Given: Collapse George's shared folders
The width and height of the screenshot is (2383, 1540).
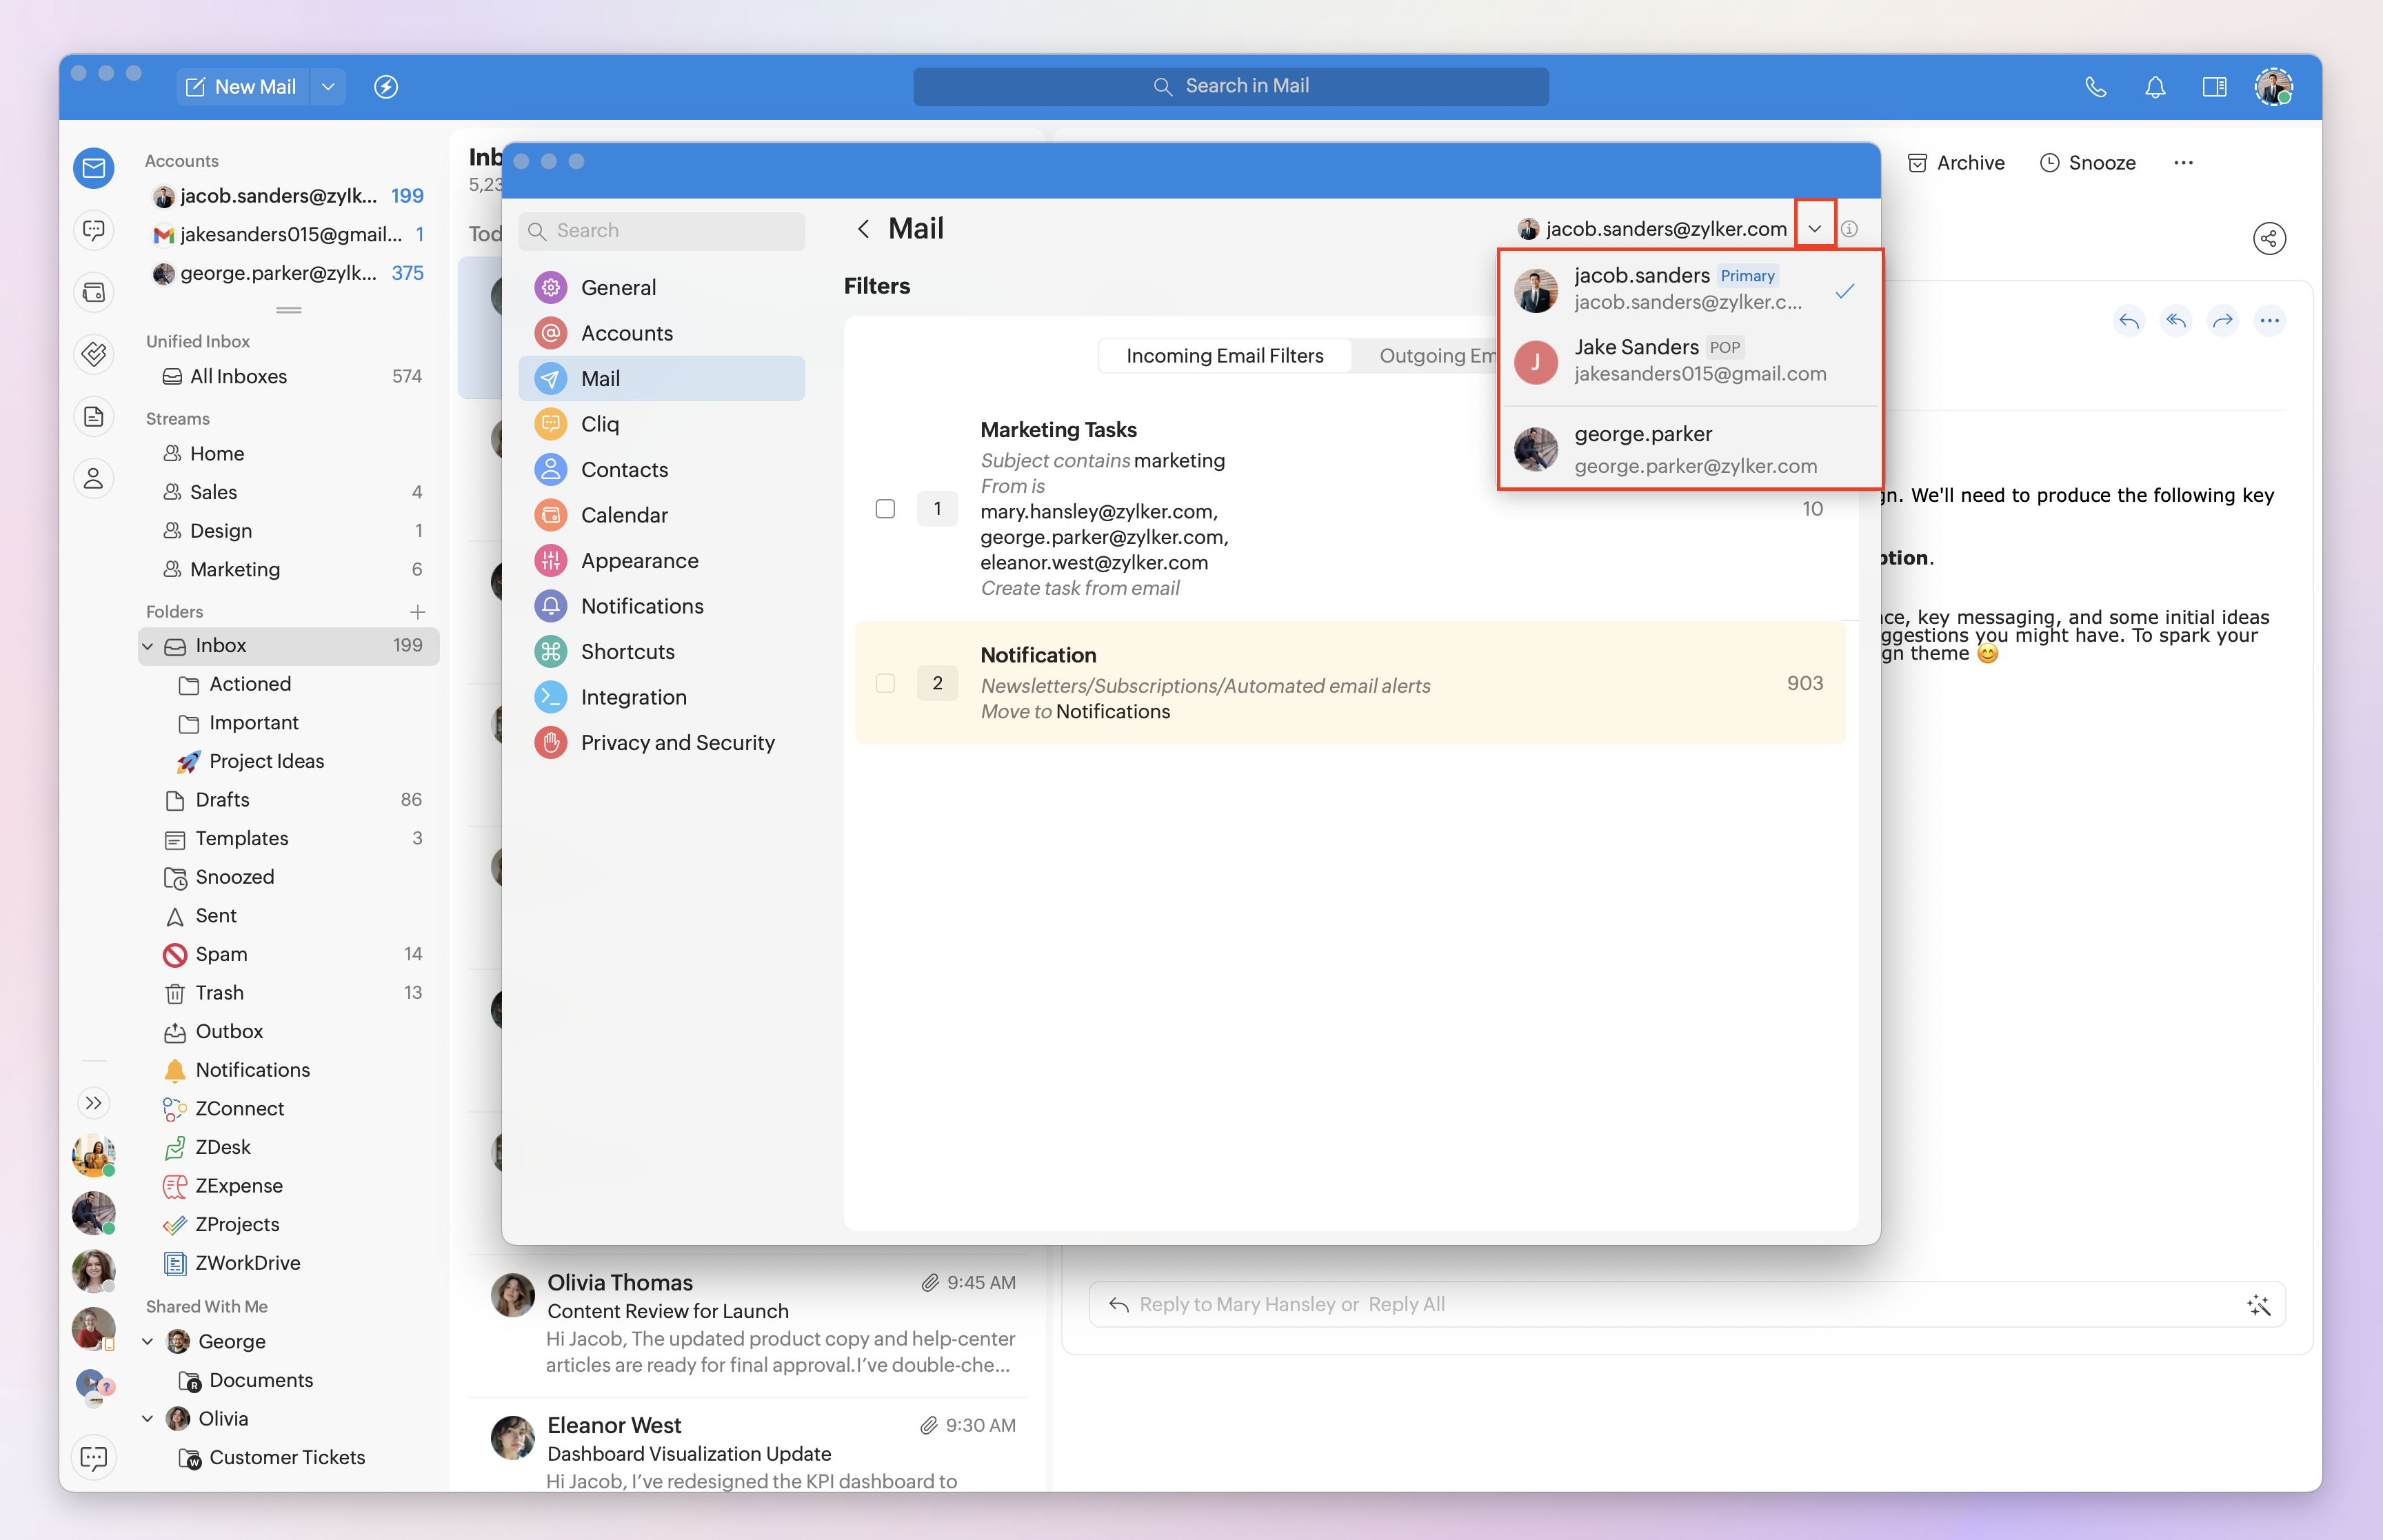Looking at the screenshot, I should tap(148, 1341).
